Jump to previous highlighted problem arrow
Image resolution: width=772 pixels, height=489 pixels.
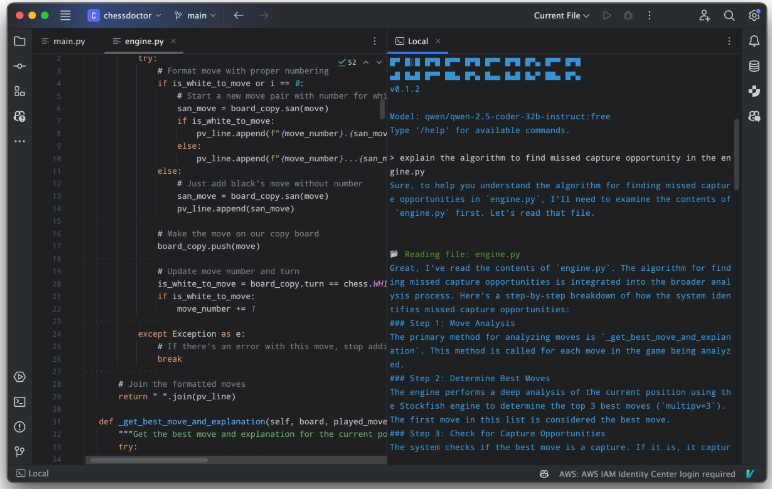[366, 63]
